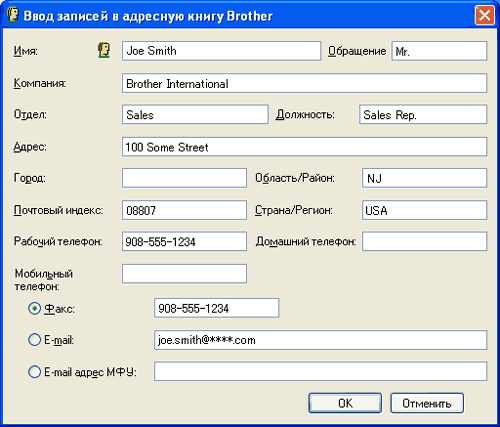Confirm the entry with the OK button
500x427 pixels.
coord(345,403)
